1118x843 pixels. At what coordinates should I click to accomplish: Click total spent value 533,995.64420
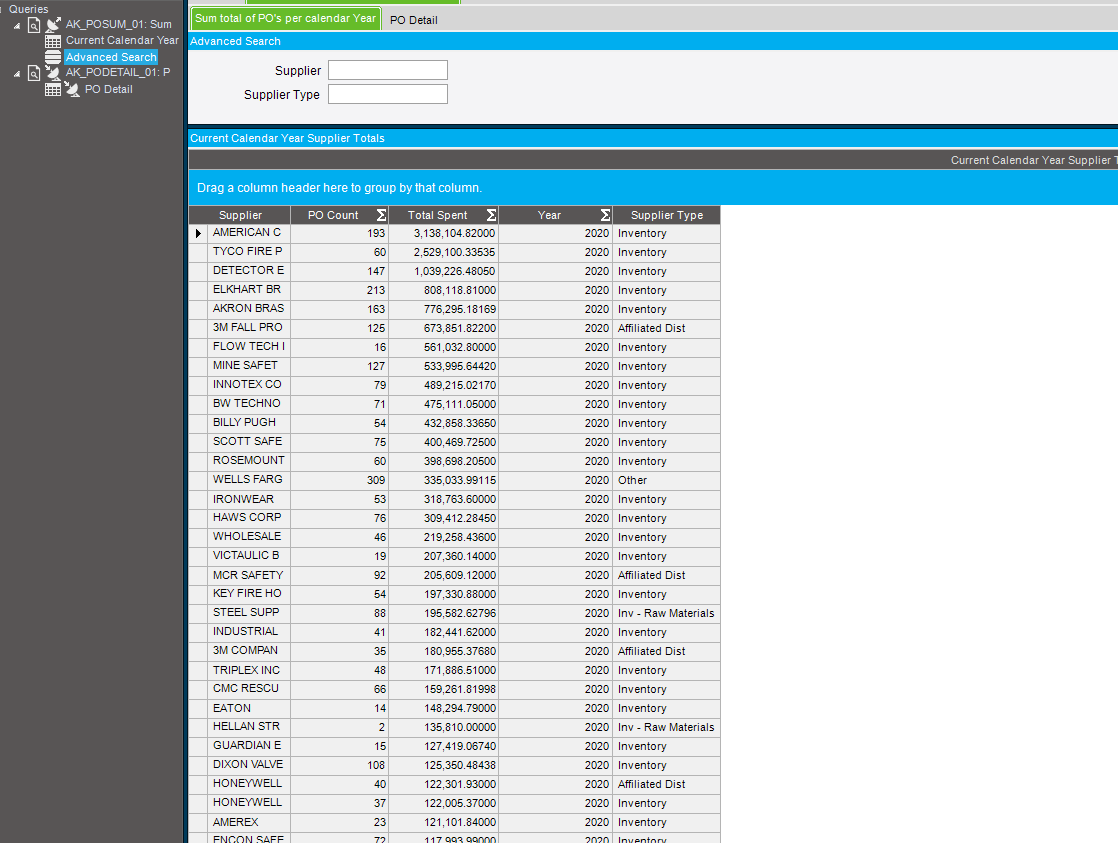tap(443, 366)
